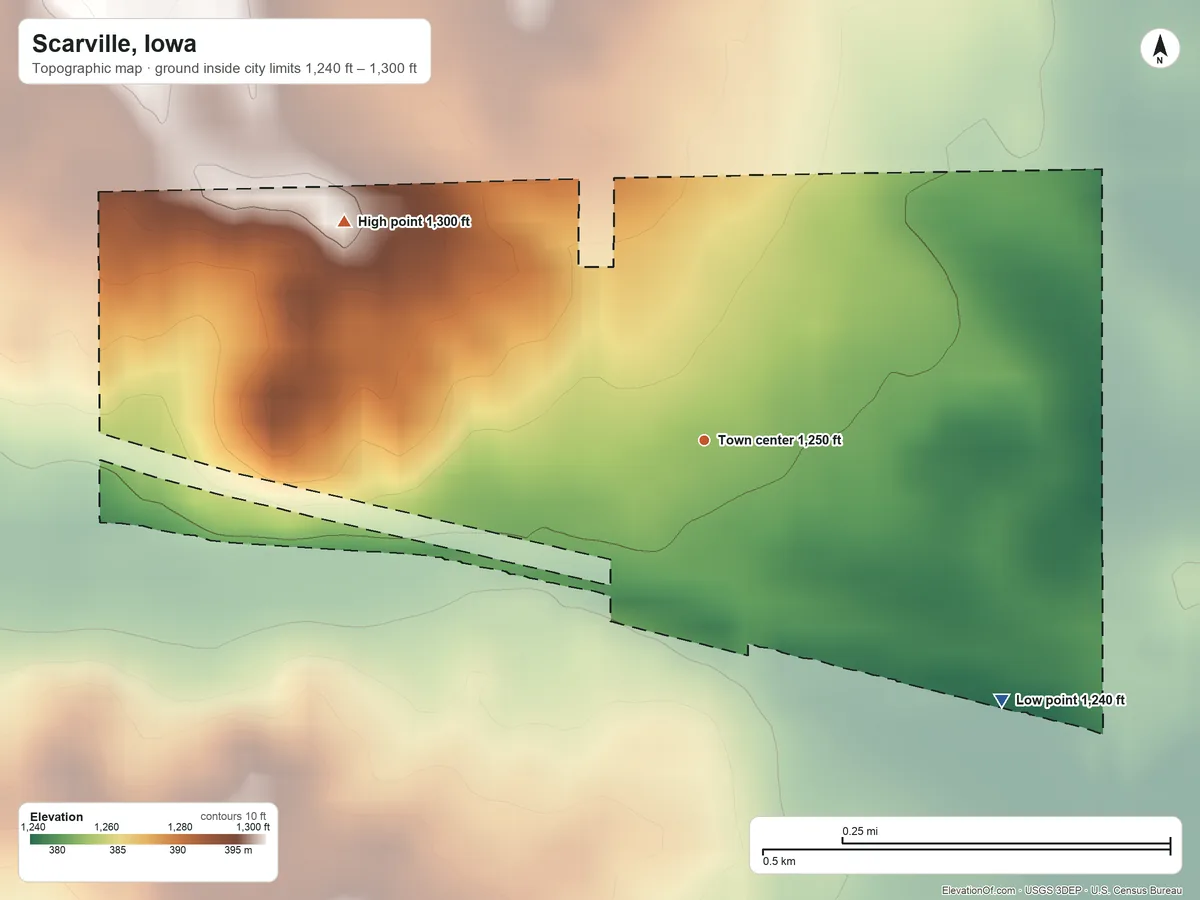Click the 380 meter legend label

[x=57, y=851]
